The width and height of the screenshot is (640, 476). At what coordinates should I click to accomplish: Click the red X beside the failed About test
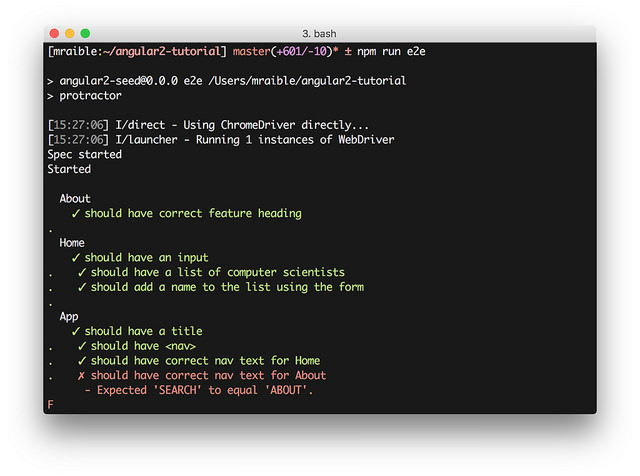coord(82,376)
